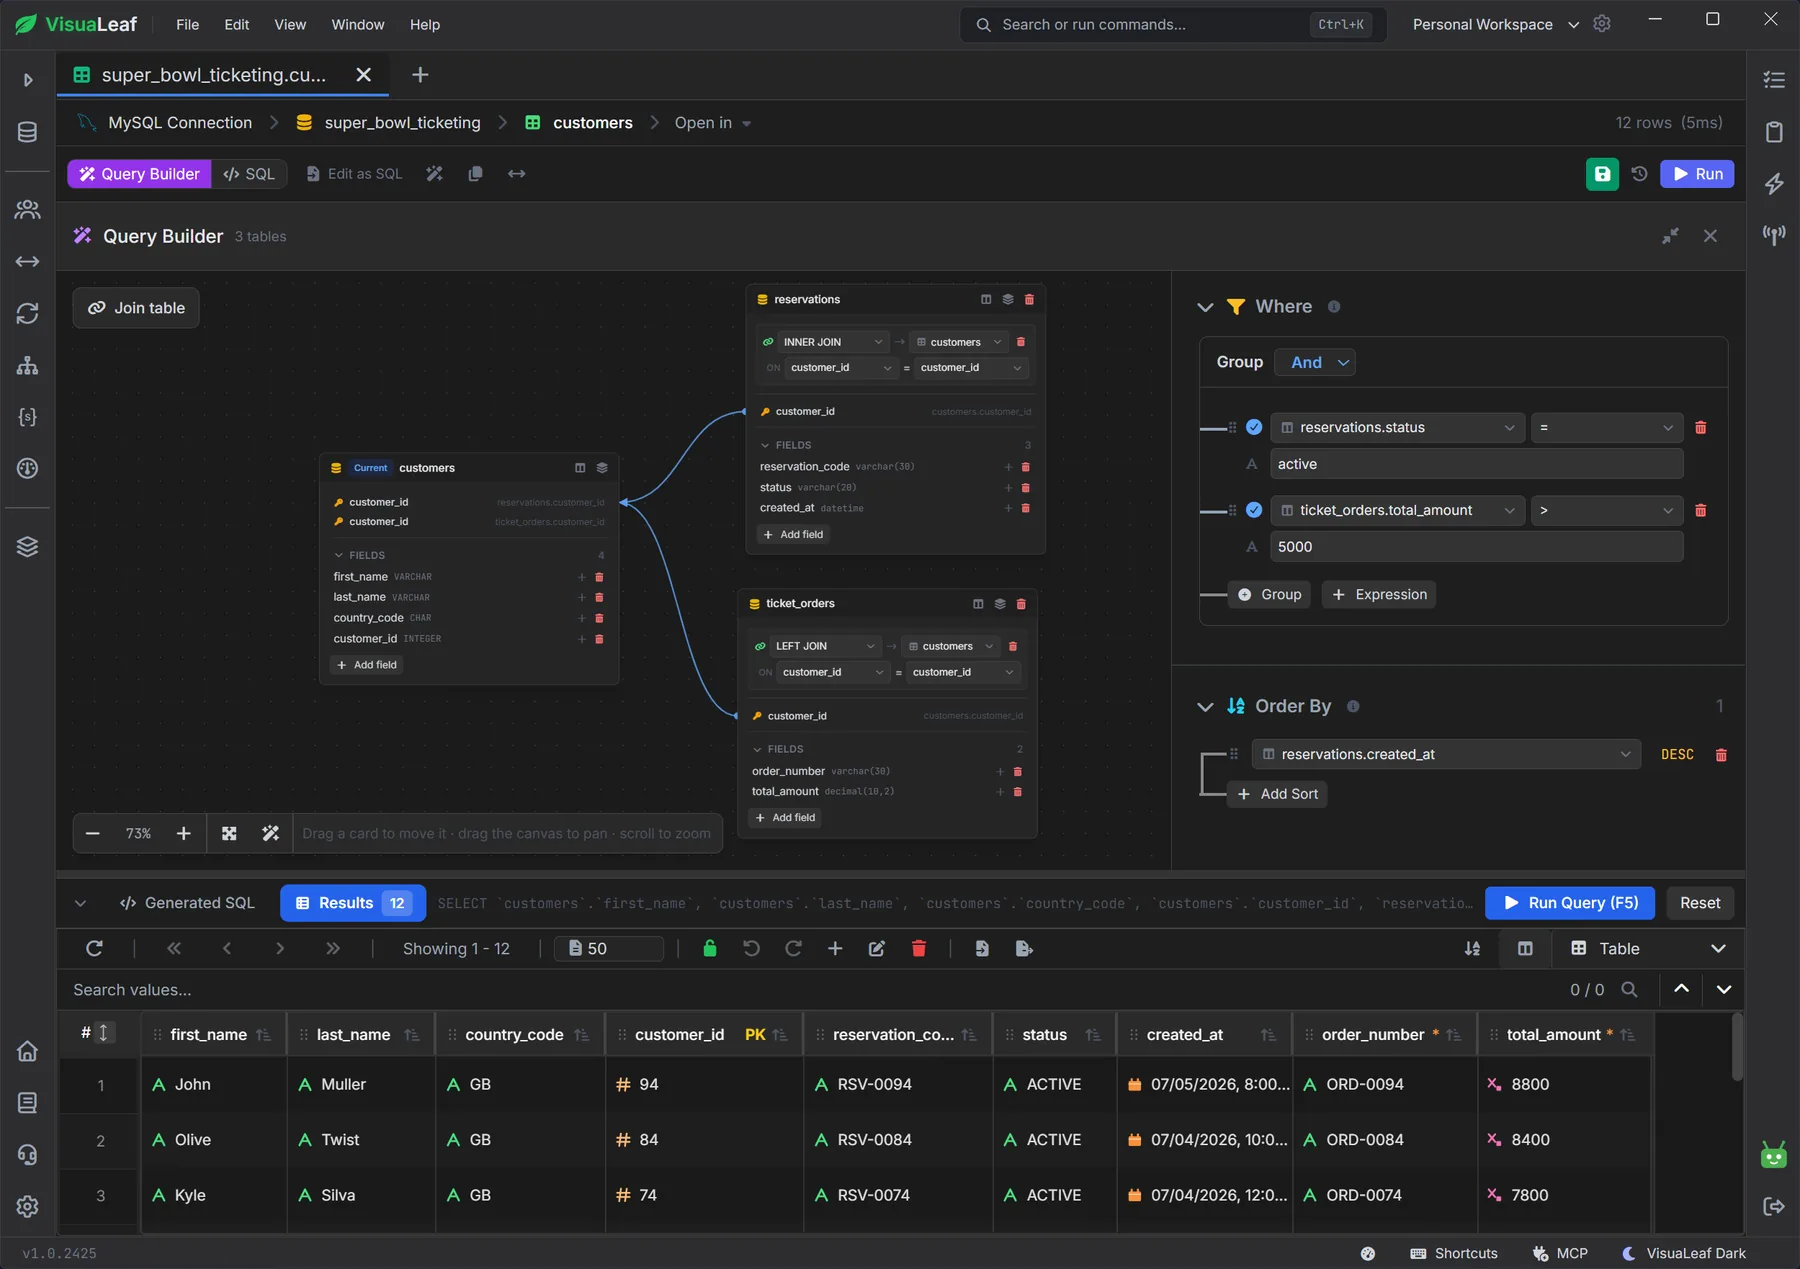Click the green lock icon in results toolbar

[x=710, y=949]
